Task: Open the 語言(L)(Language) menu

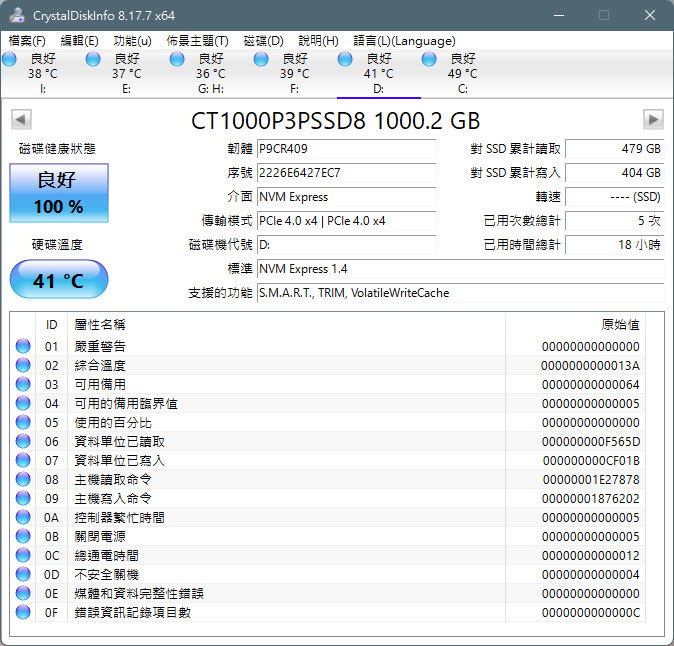Action: click(x=404, y=41)
